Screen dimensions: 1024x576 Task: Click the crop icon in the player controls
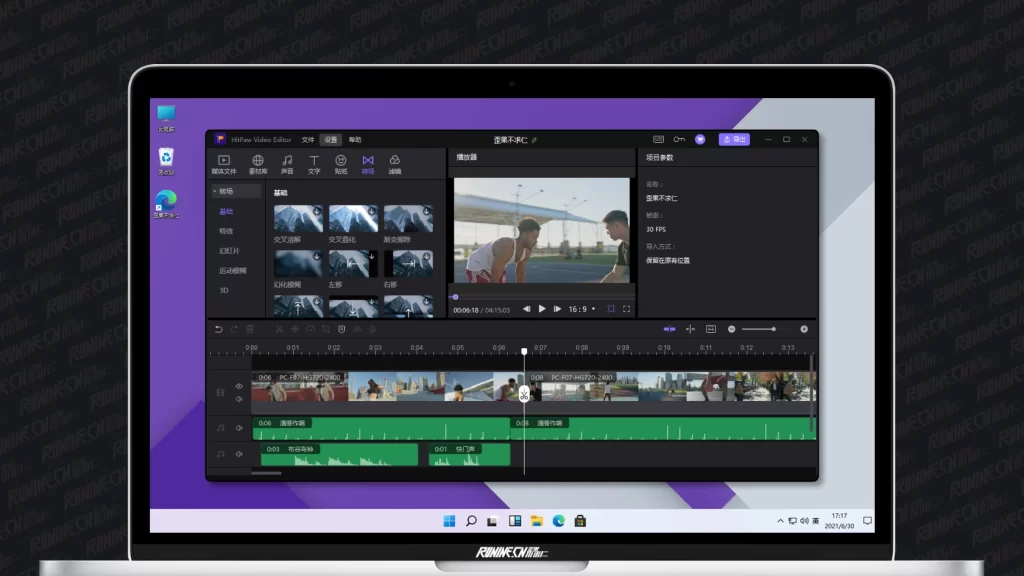pyautogui.click(x=611, y=309)
